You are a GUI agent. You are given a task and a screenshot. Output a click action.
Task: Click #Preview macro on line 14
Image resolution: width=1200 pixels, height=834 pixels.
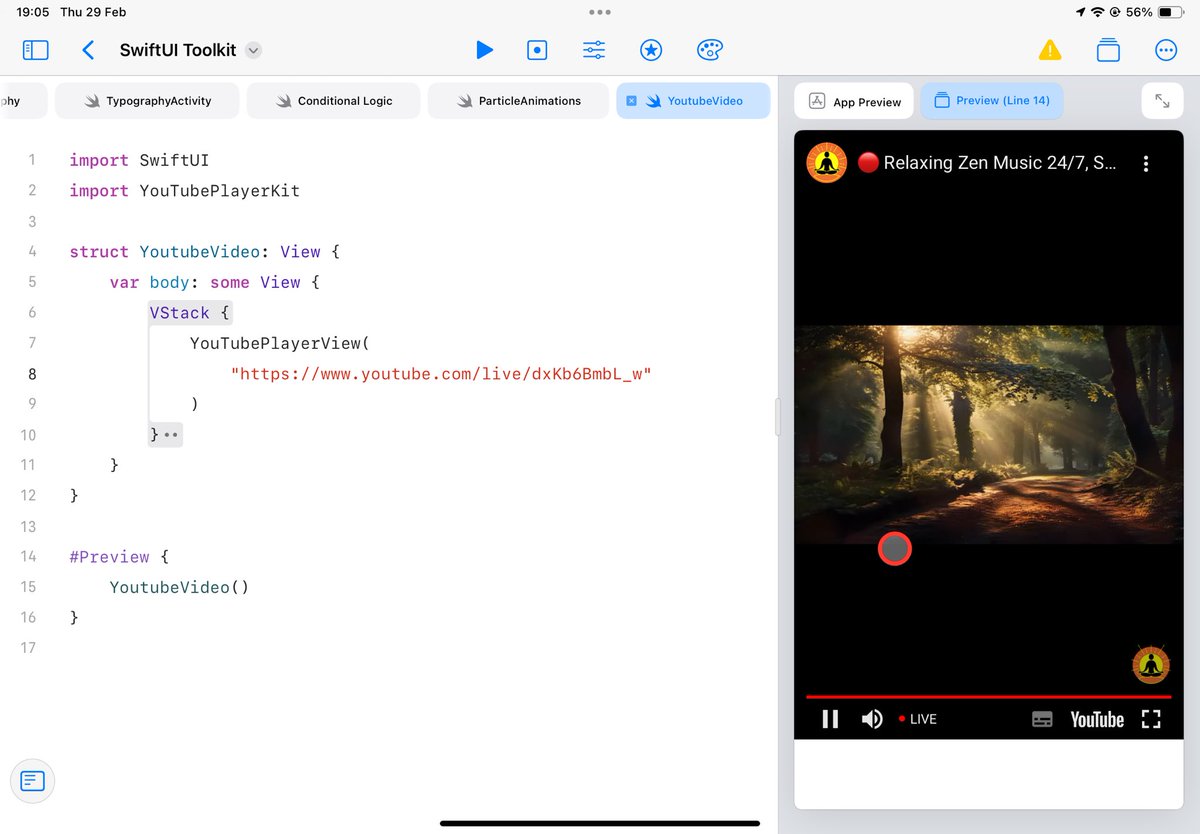[x=109, y=557]
